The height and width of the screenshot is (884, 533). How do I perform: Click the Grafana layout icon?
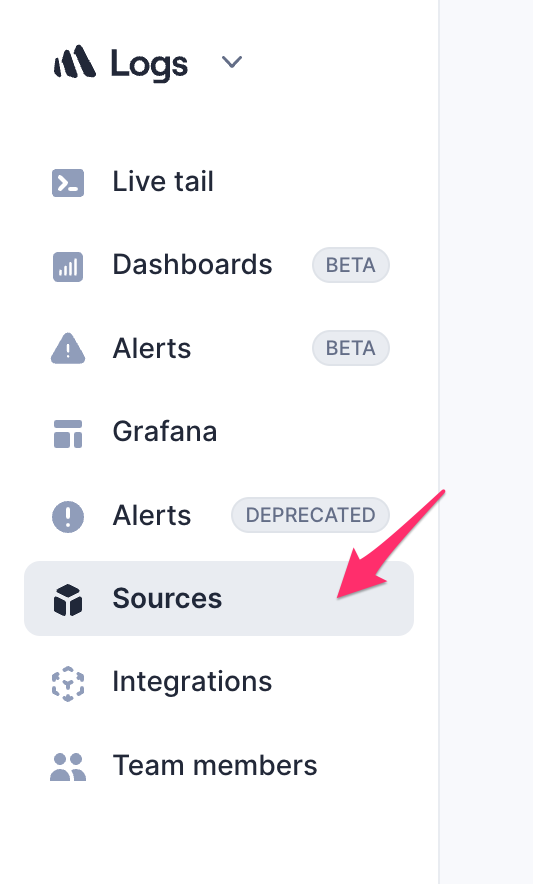coord(68,434)
